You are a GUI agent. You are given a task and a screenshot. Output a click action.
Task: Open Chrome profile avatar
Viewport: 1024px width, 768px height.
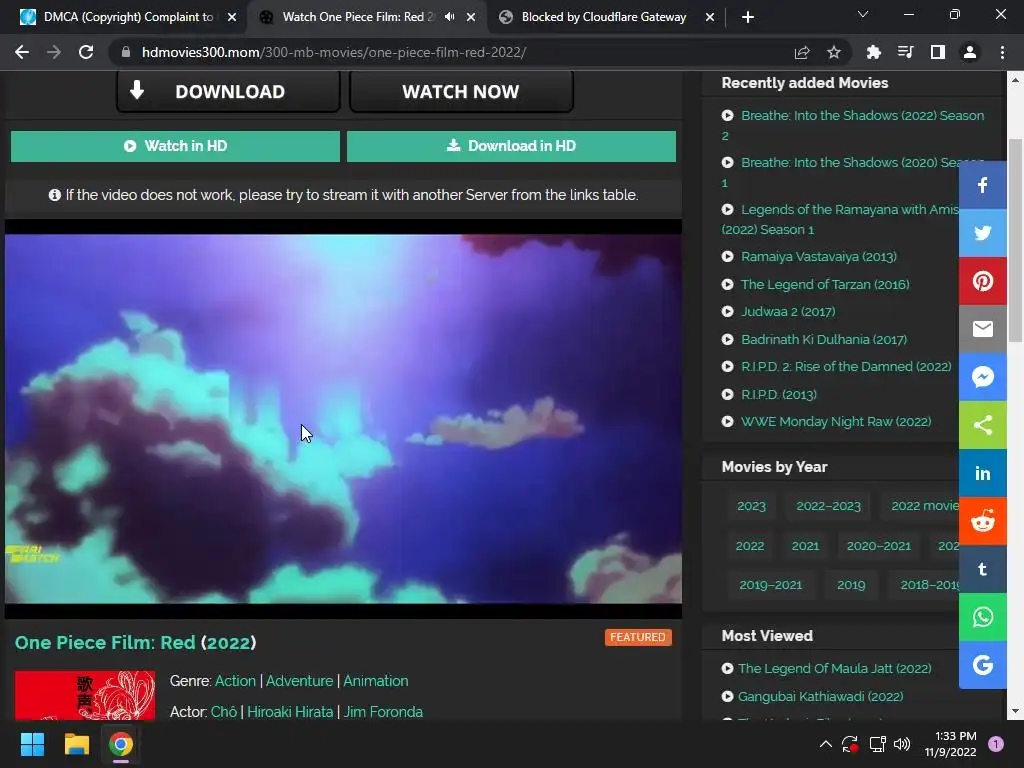[x=970, y=52]
